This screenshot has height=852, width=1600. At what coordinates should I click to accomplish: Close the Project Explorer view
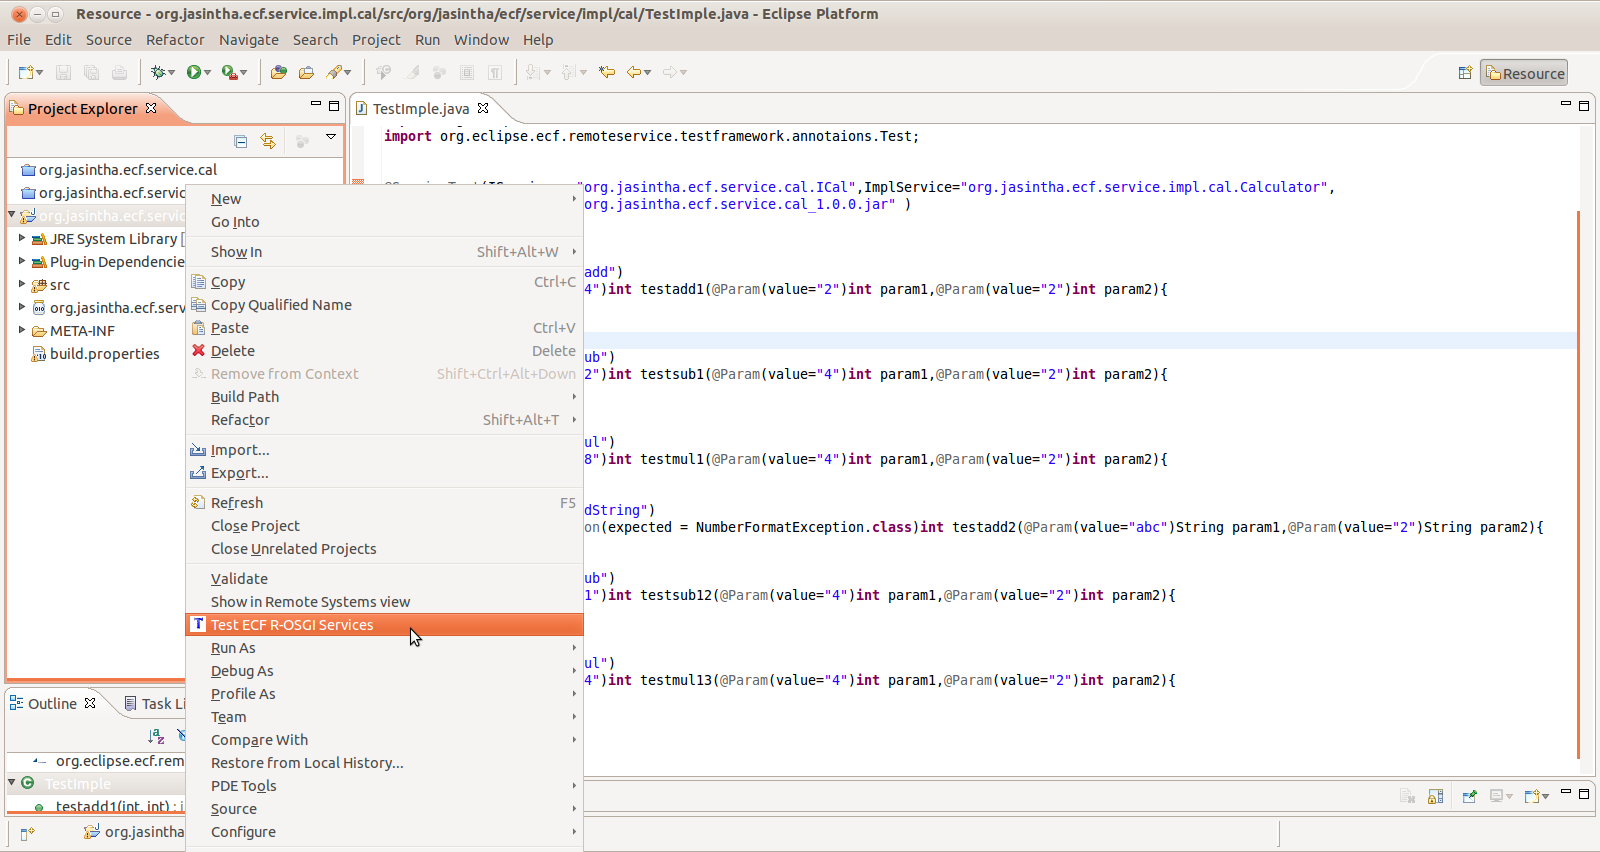click(x=151, y=108)
